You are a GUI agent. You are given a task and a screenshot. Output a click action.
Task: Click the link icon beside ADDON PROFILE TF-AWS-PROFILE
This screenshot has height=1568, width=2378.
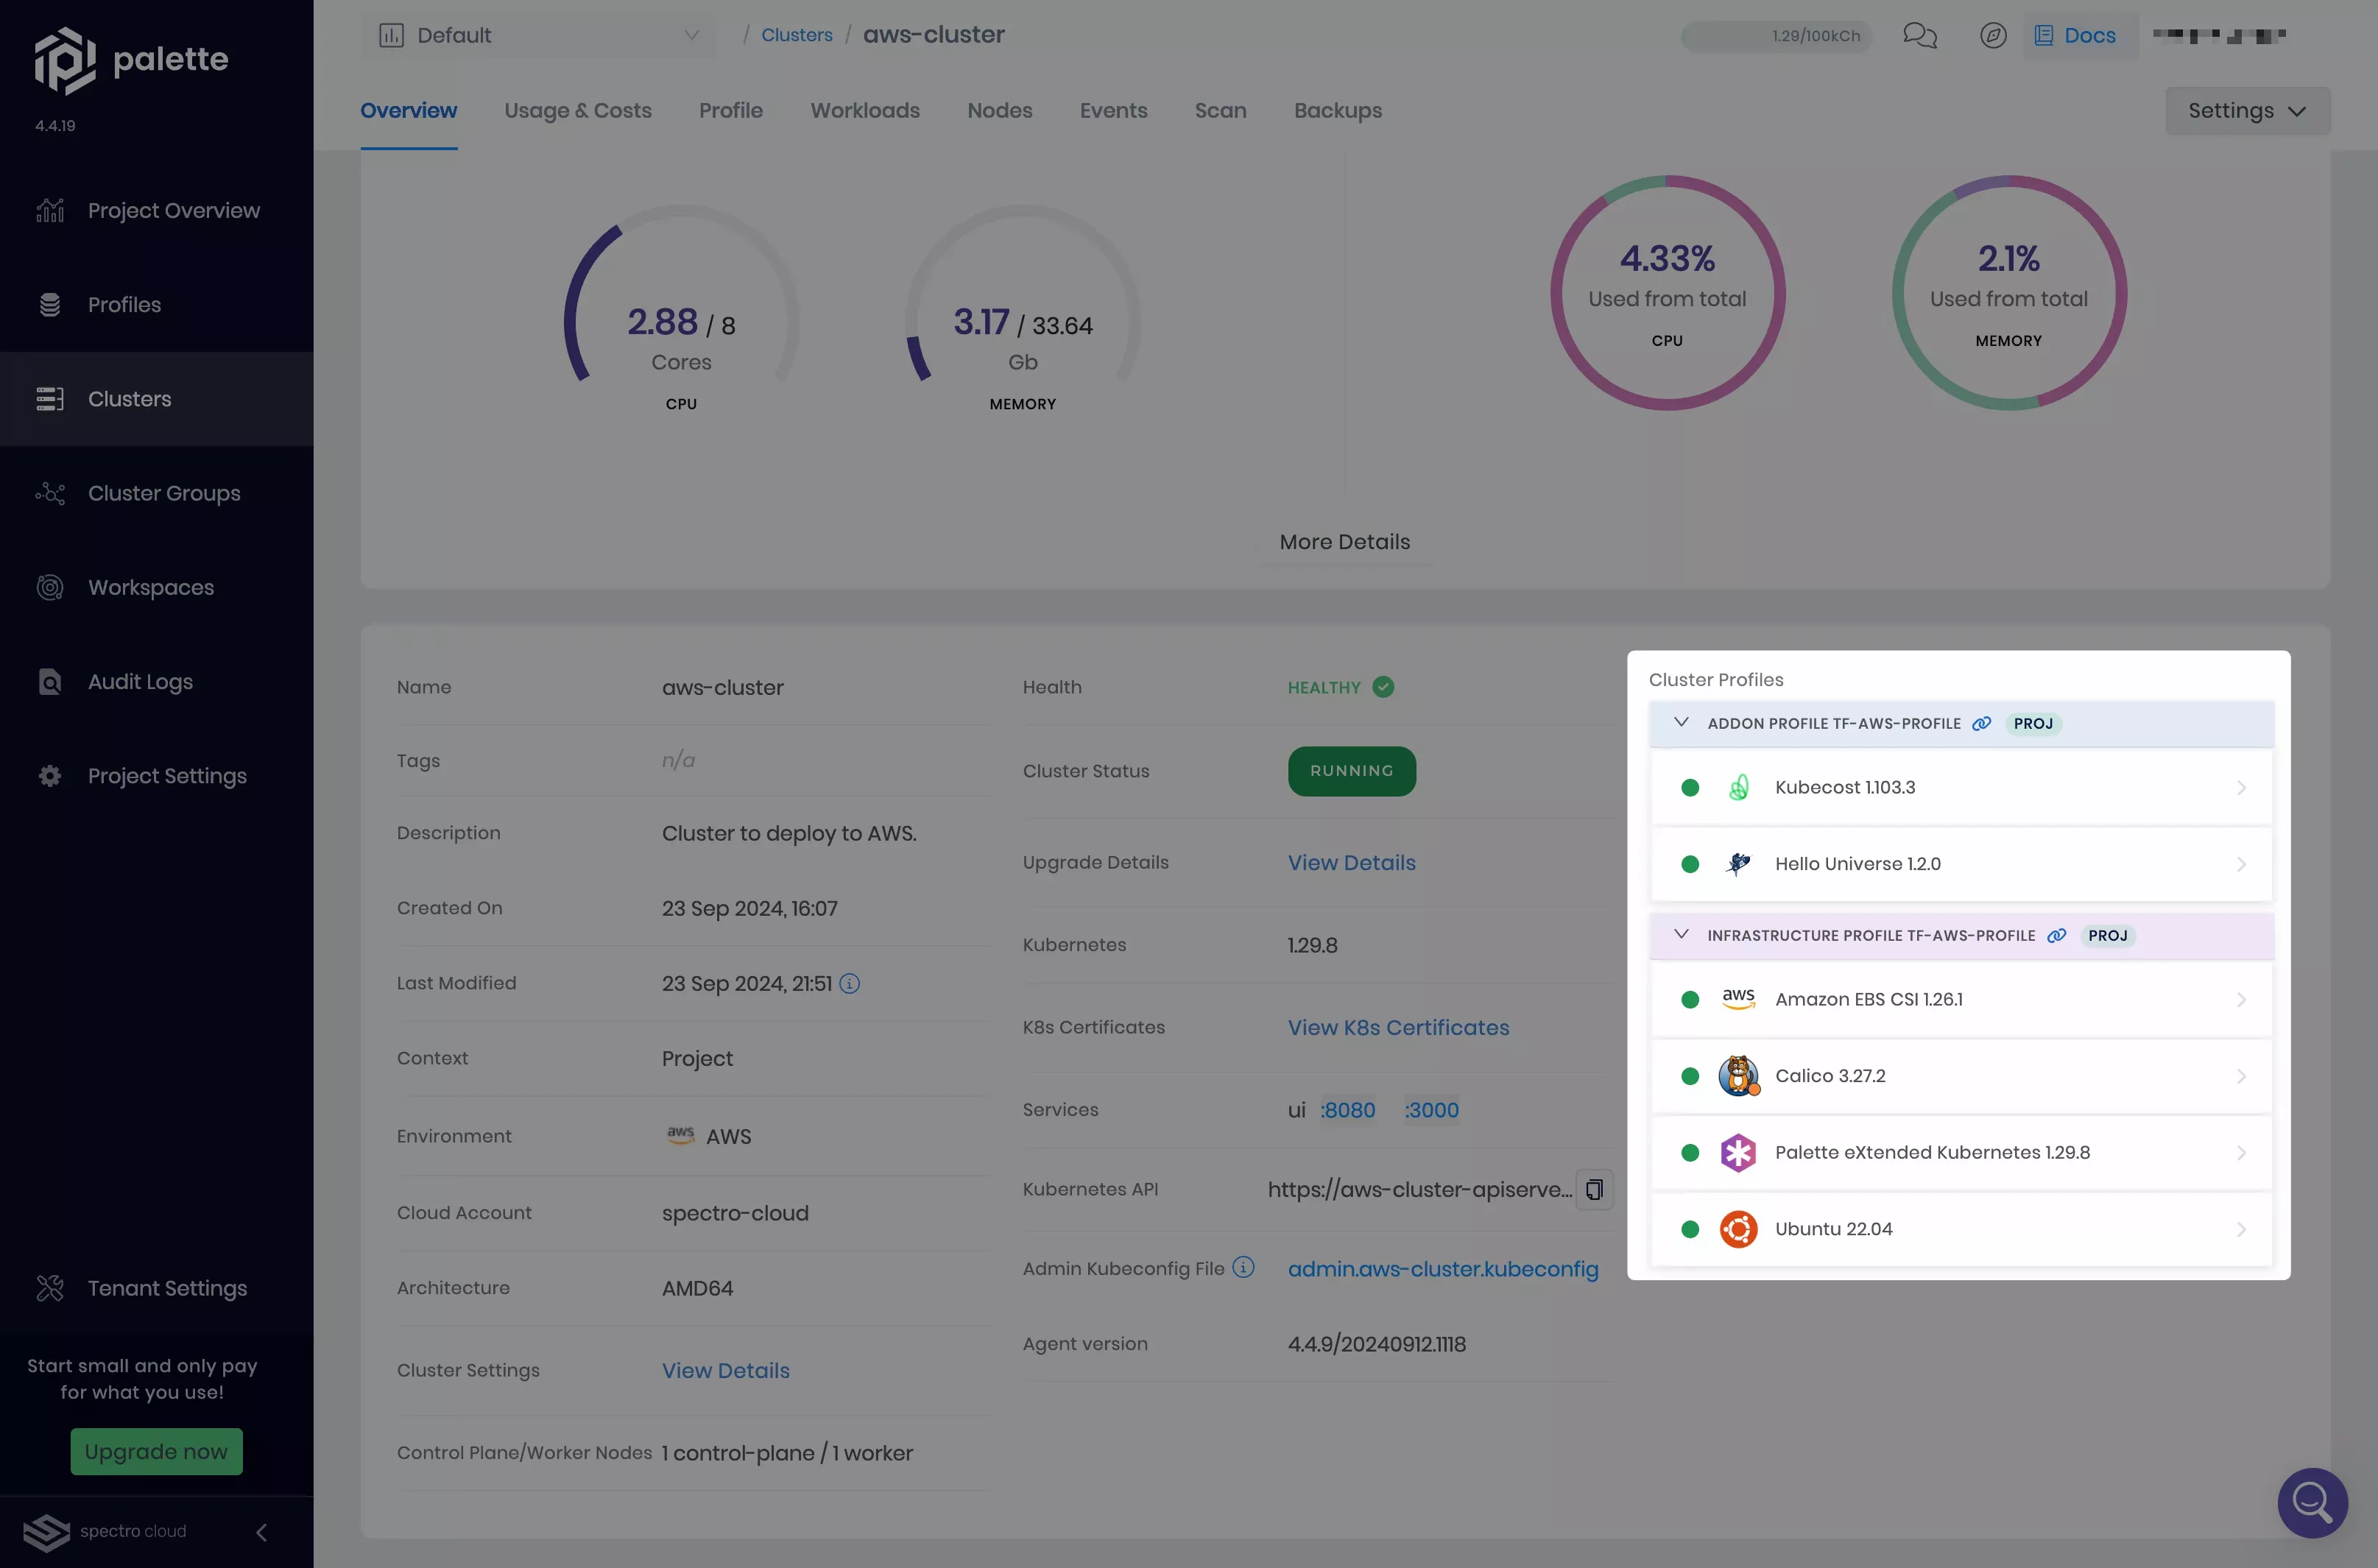1981,723
